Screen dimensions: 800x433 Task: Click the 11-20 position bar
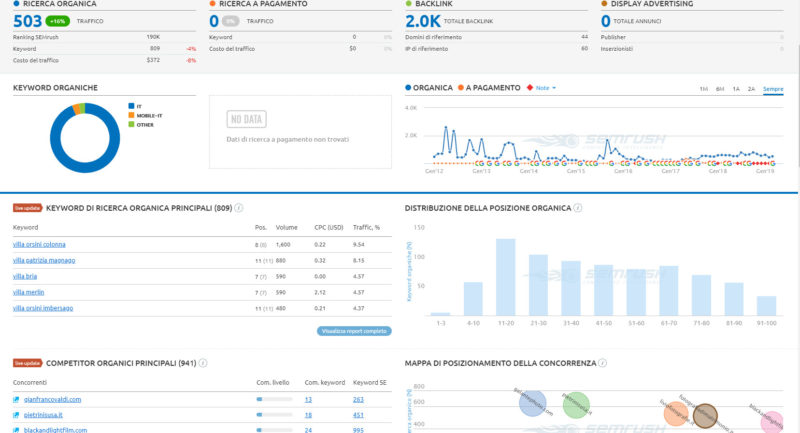coord(506,277)
